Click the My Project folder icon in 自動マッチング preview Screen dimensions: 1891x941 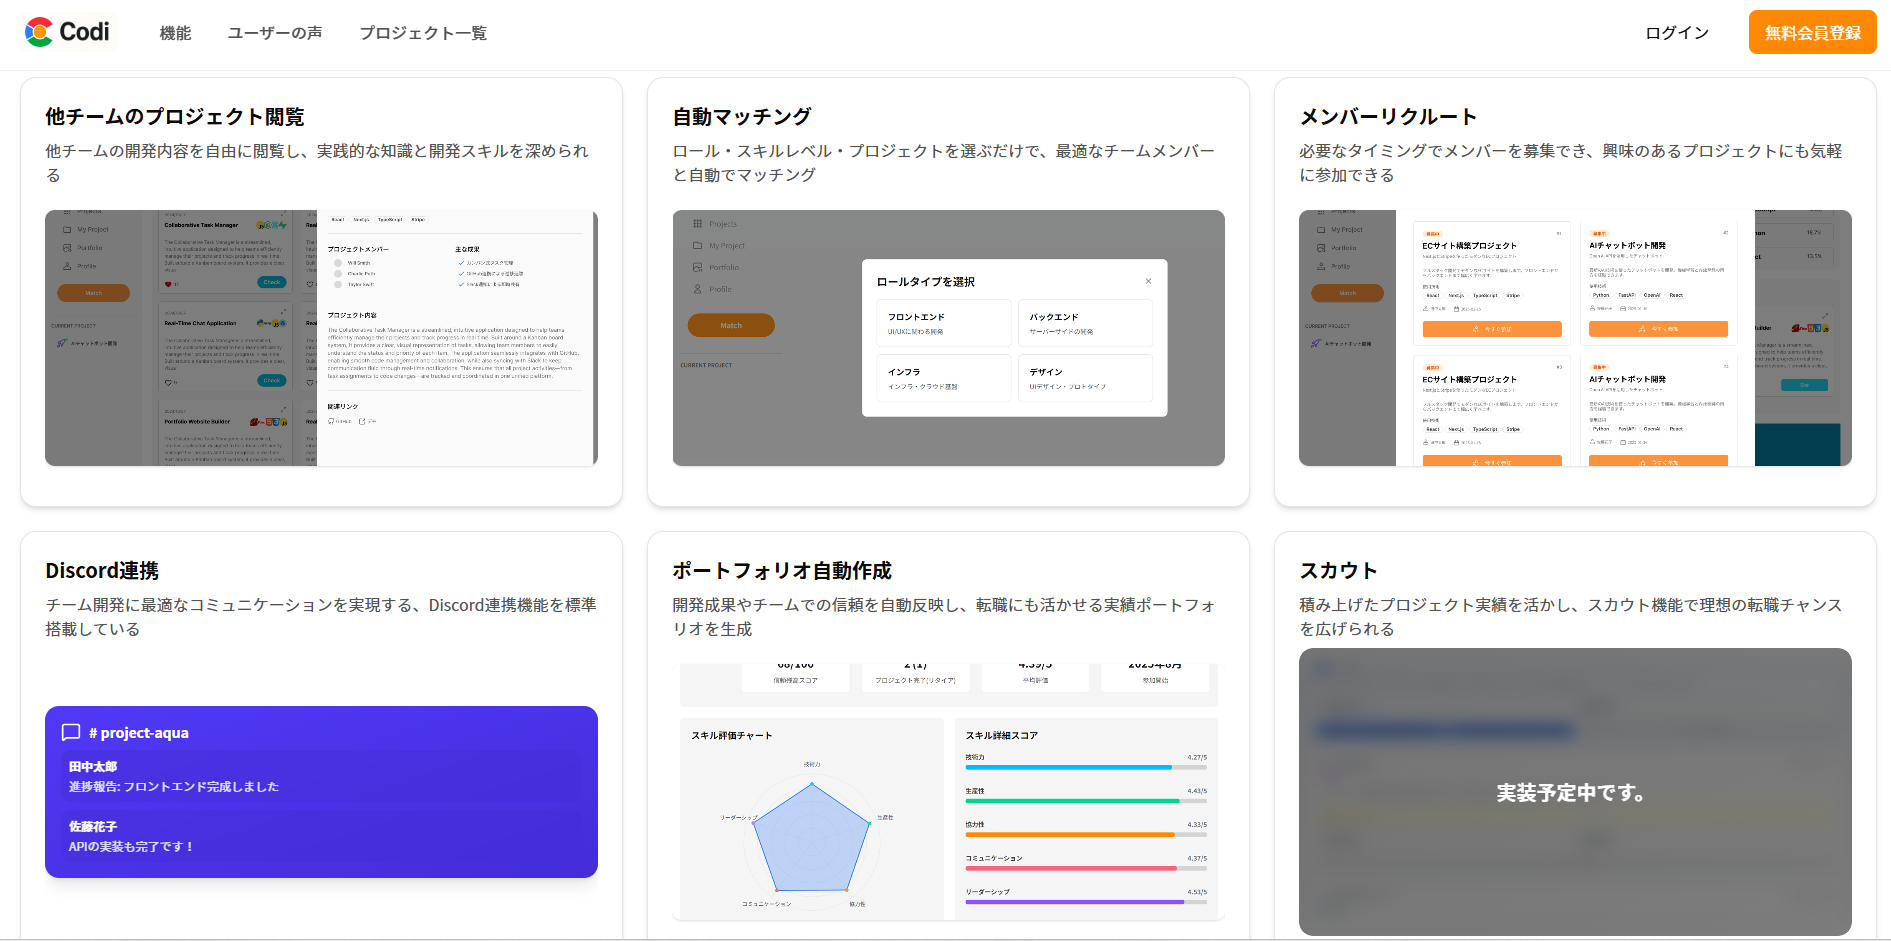[x=697, y=246]
